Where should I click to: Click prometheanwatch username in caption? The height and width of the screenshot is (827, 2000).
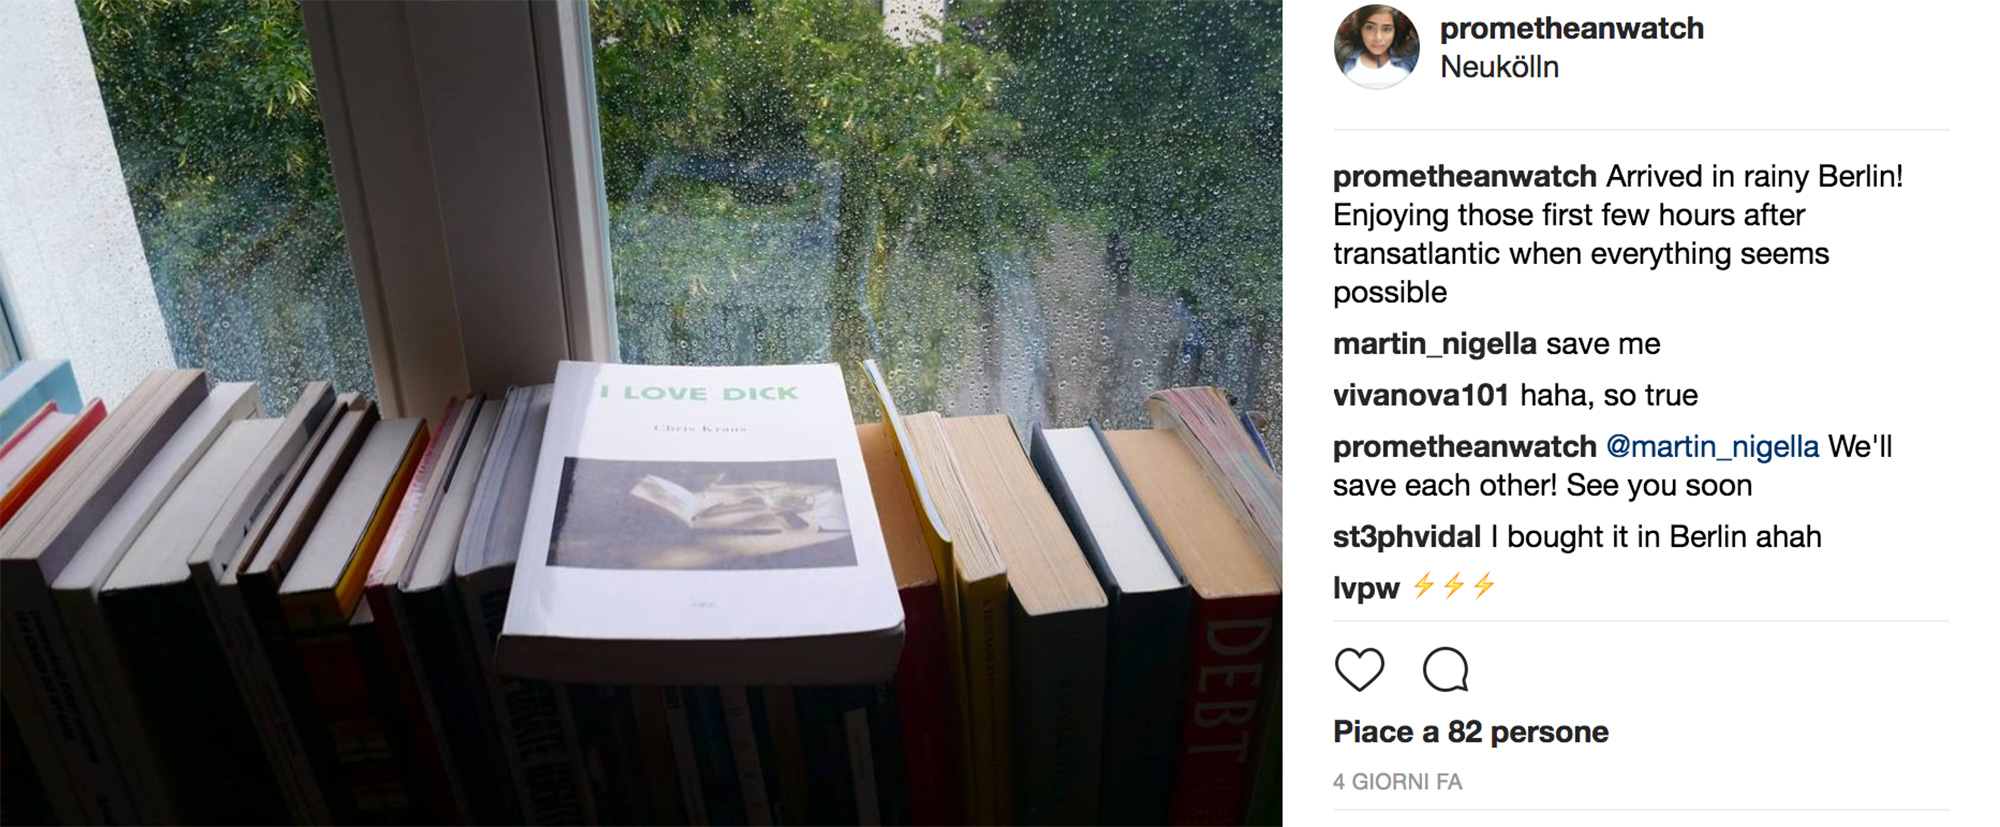coord(1464,176)
